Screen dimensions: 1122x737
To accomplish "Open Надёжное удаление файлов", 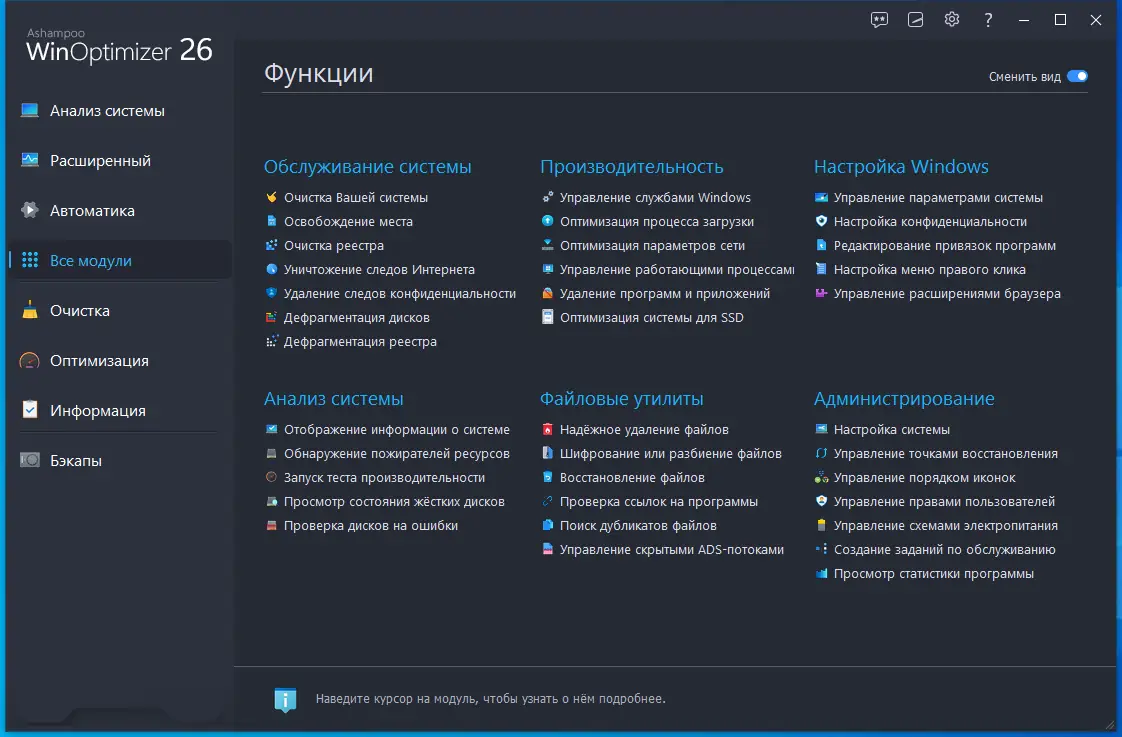I will tap(644, 429).
